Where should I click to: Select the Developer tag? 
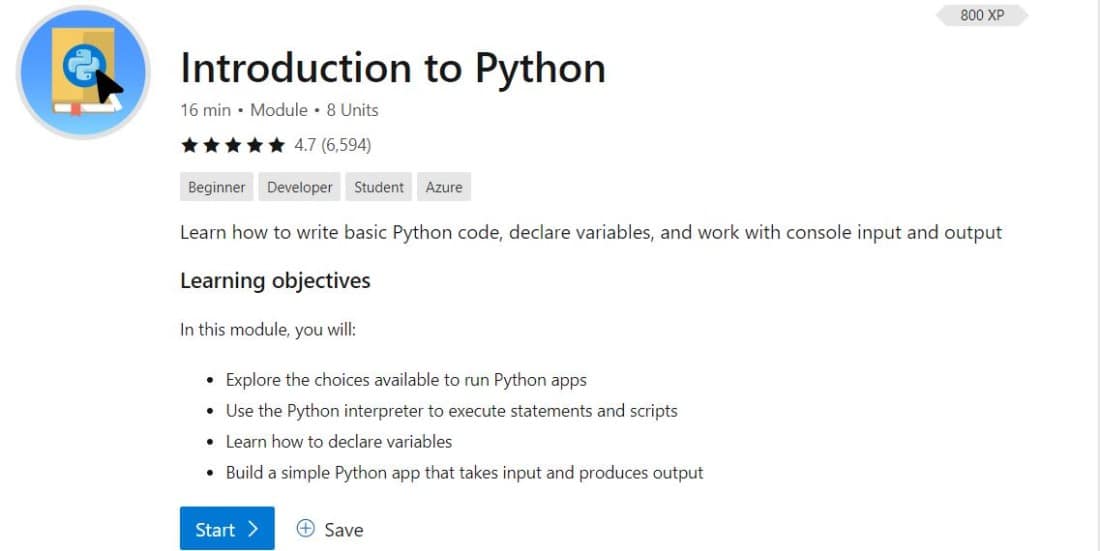(x=300, y=187)
